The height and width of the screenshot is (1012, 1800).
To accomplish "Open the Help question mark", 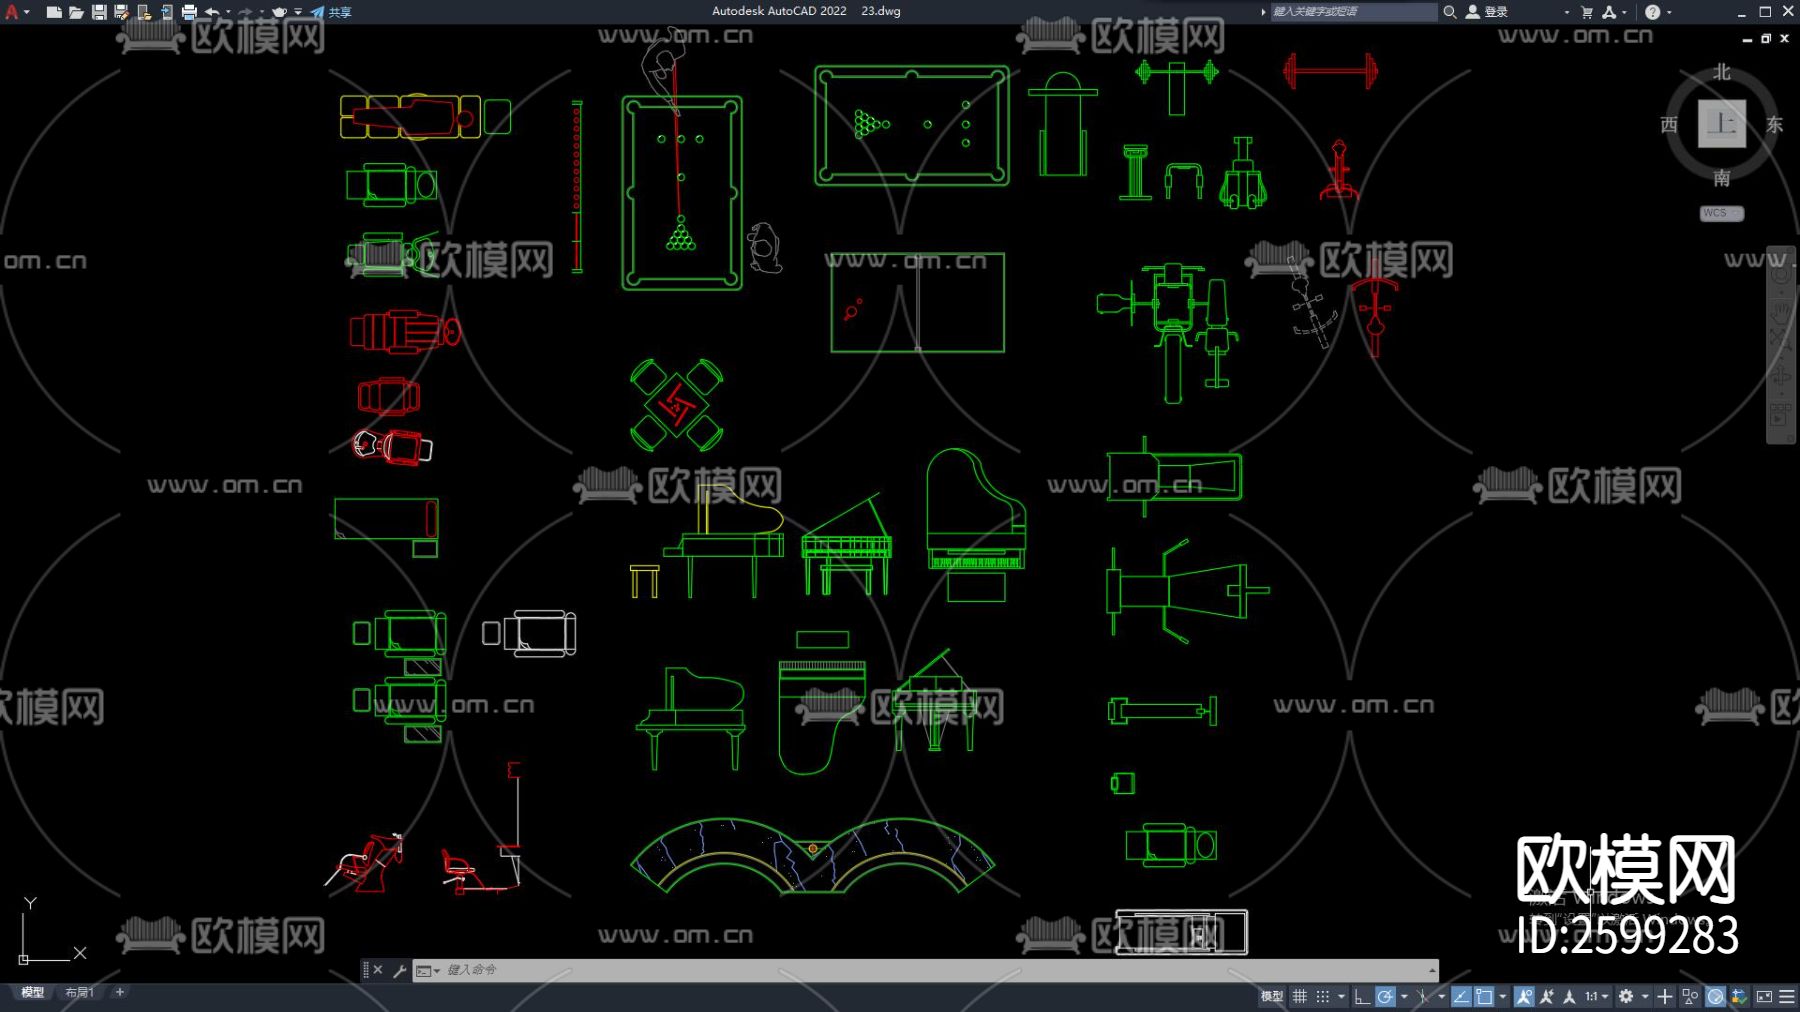I will [1652, 12].
